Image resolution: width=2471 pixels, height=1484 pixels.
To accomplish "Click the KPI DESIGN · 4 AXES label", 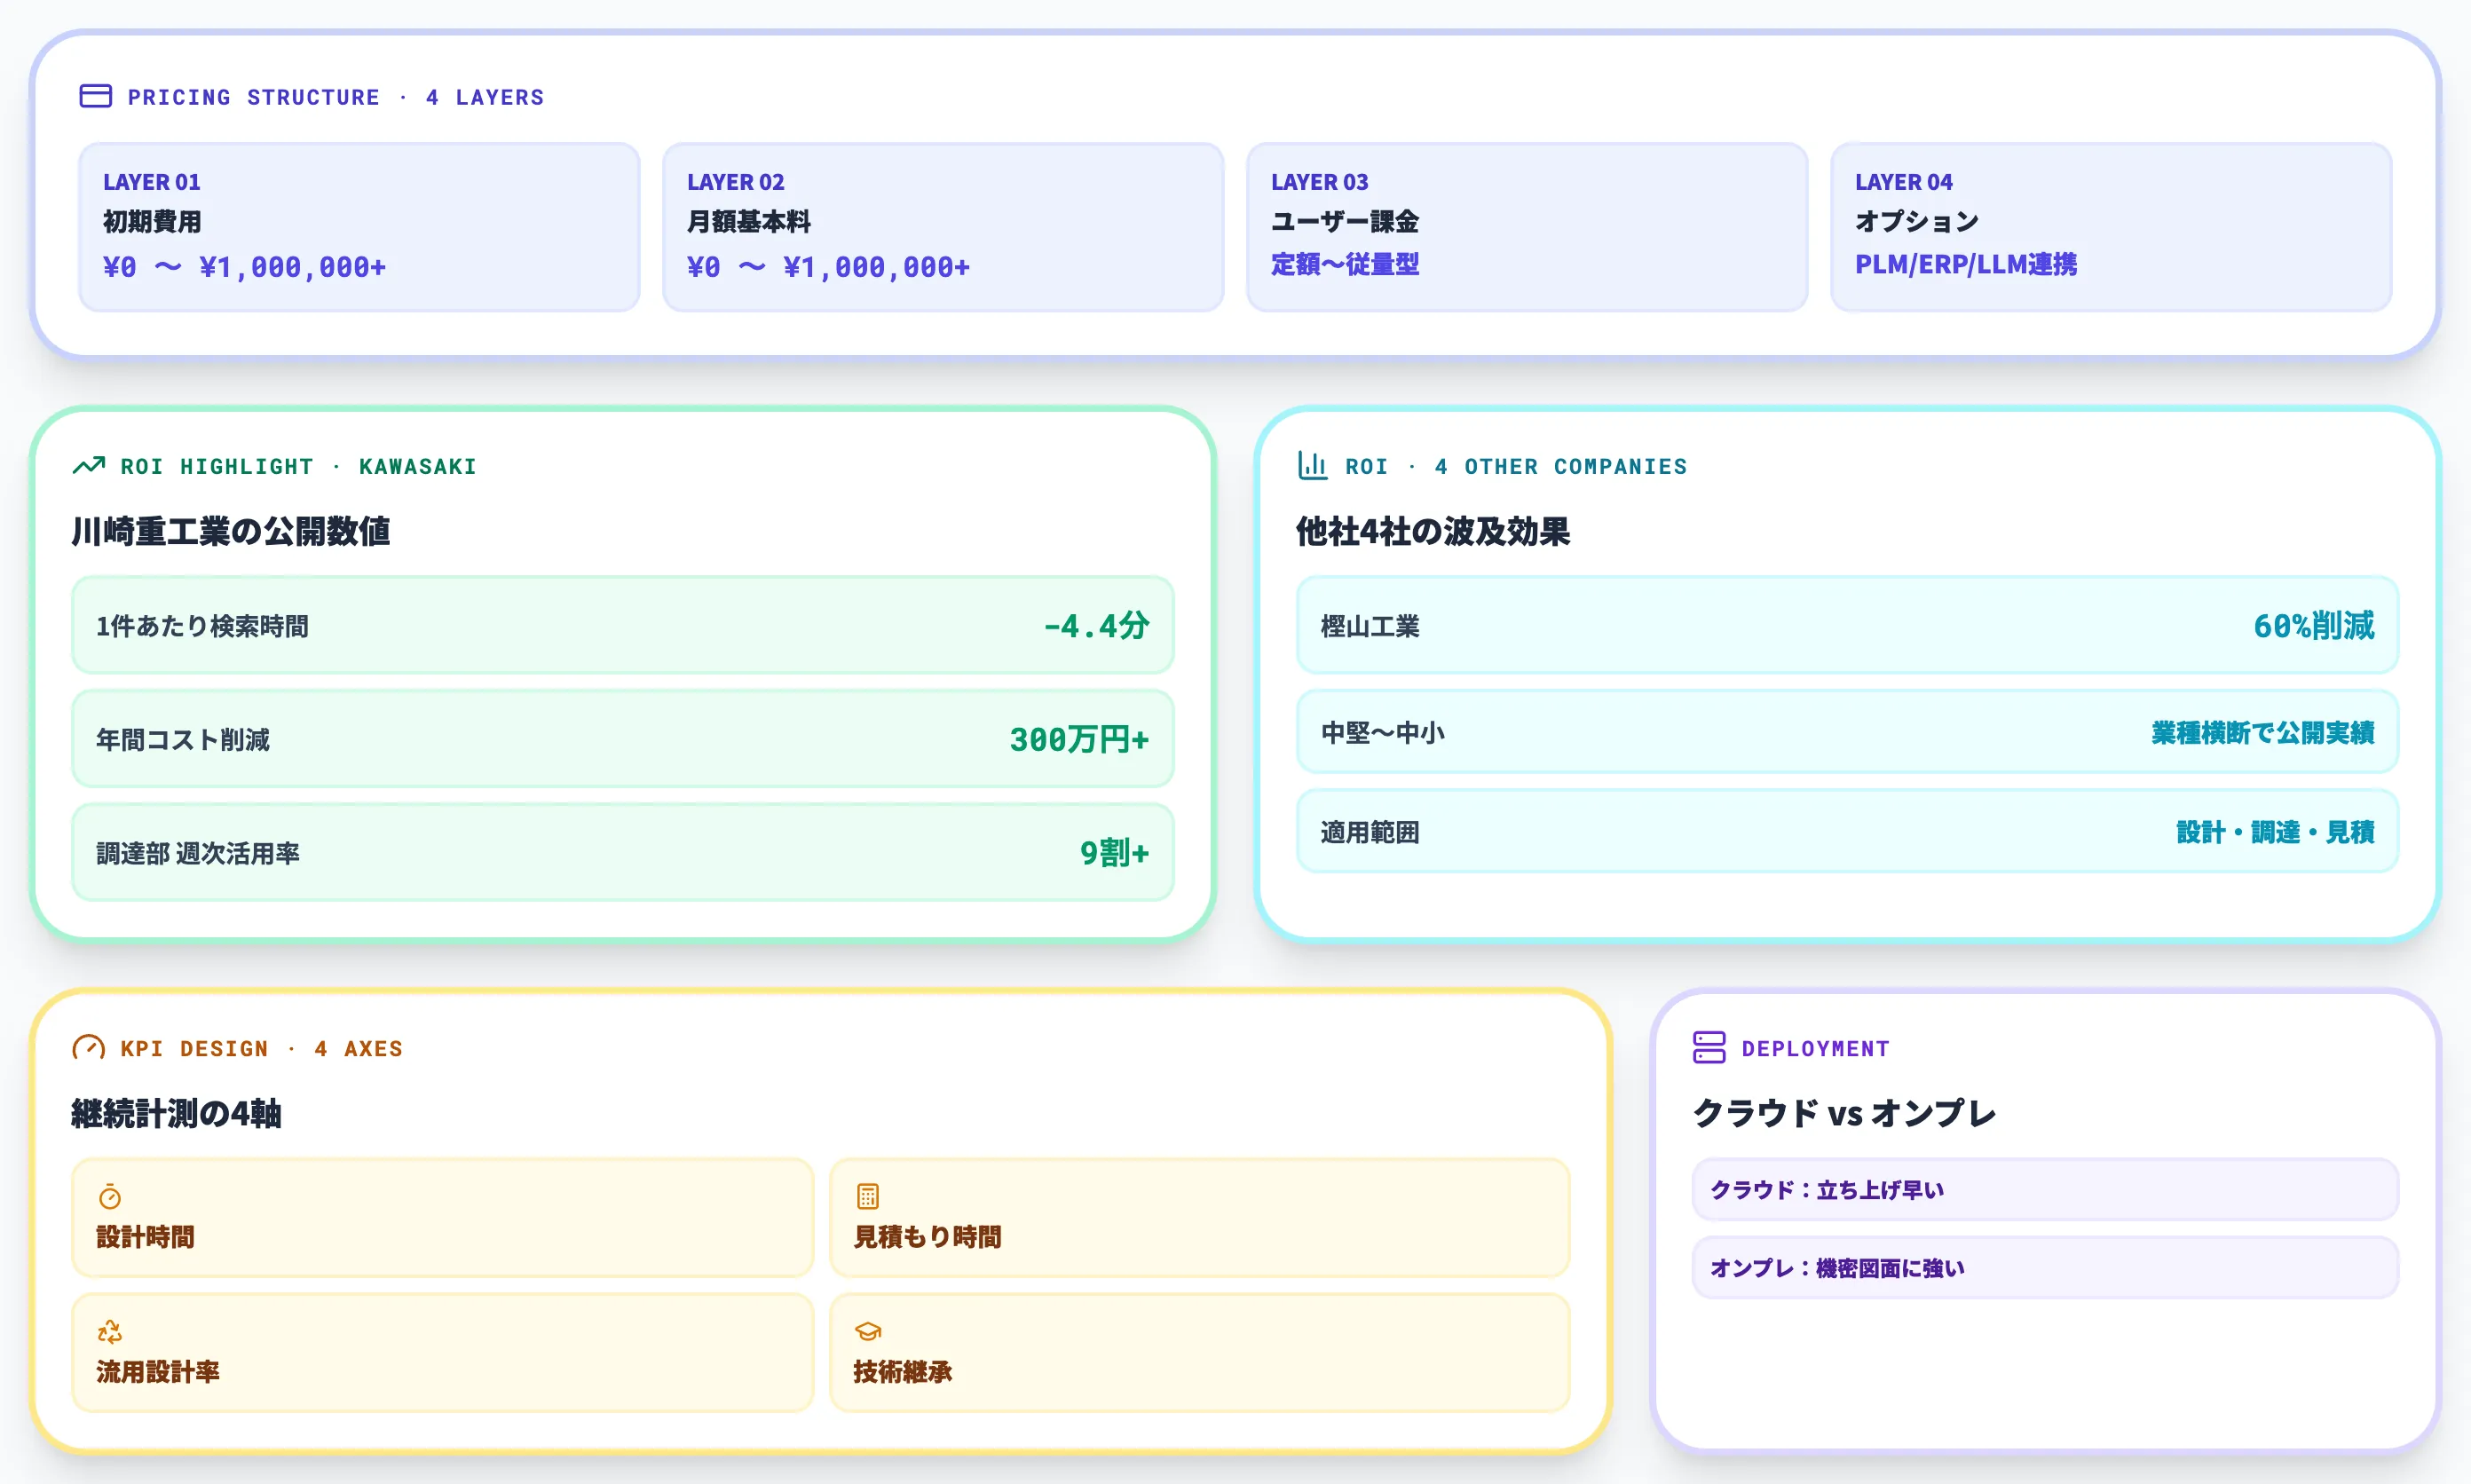I will [261, 1048].
